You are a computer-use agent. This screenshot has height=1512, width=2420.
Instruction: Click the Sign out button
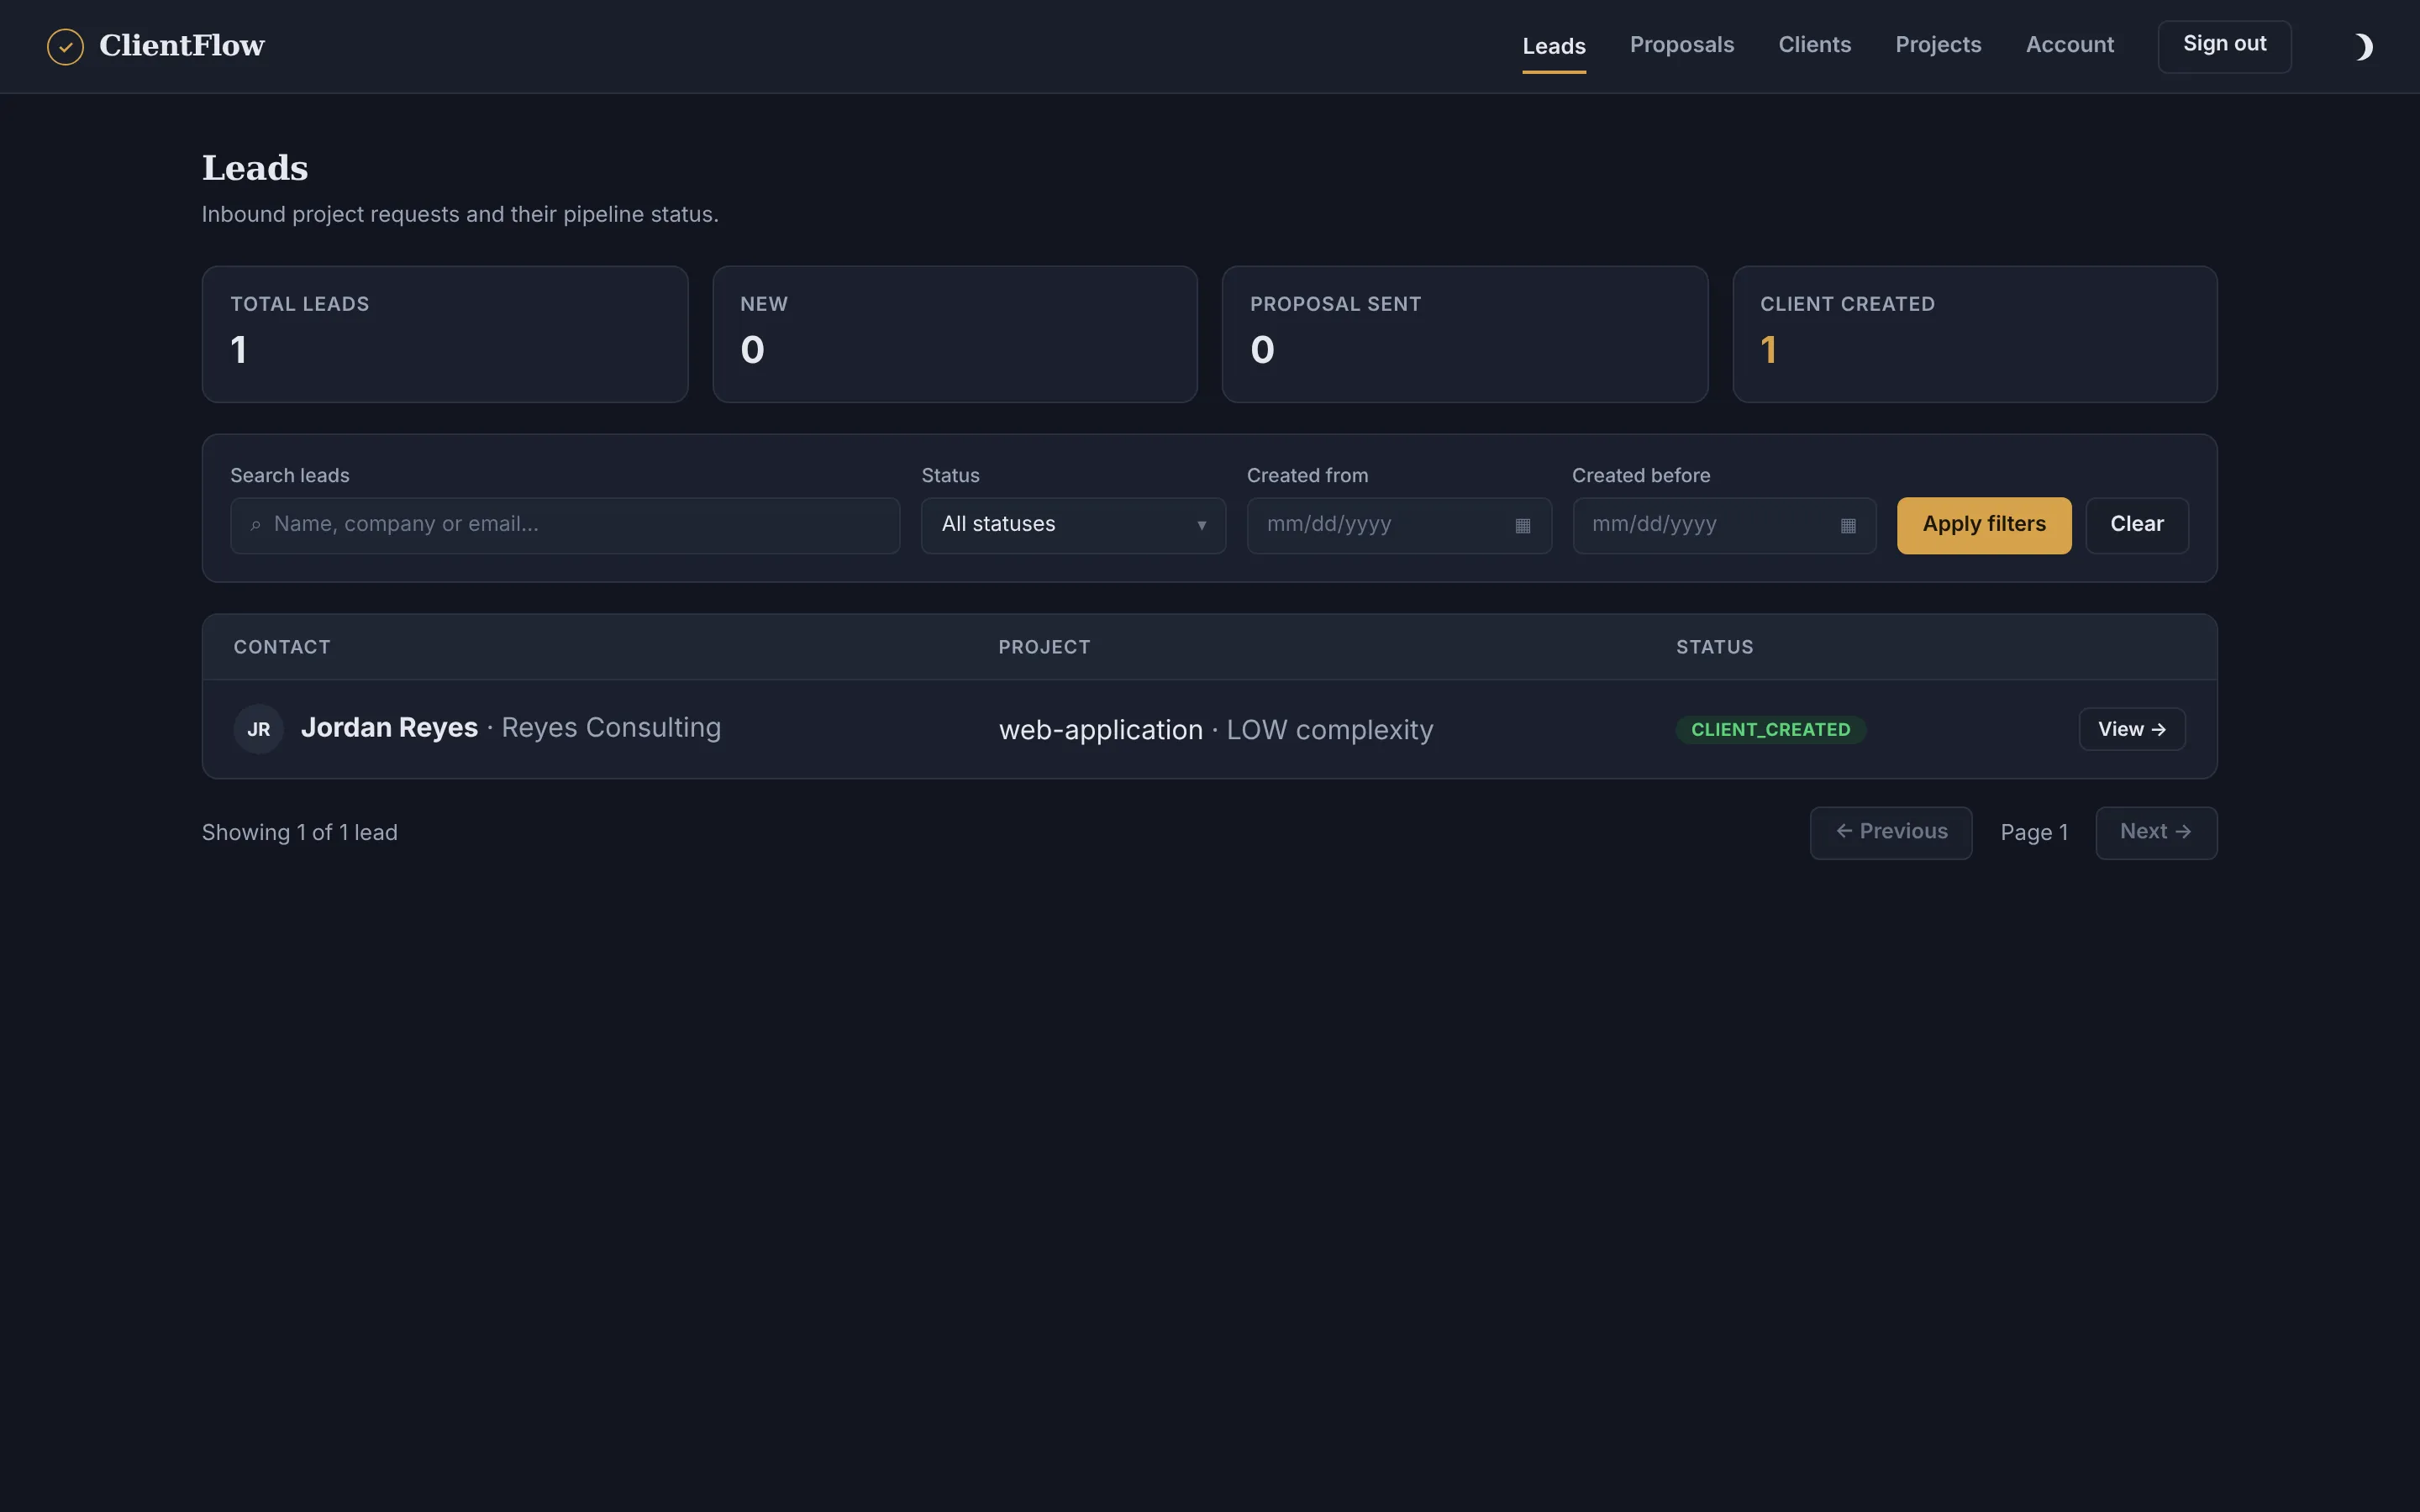pos(2224,46)
